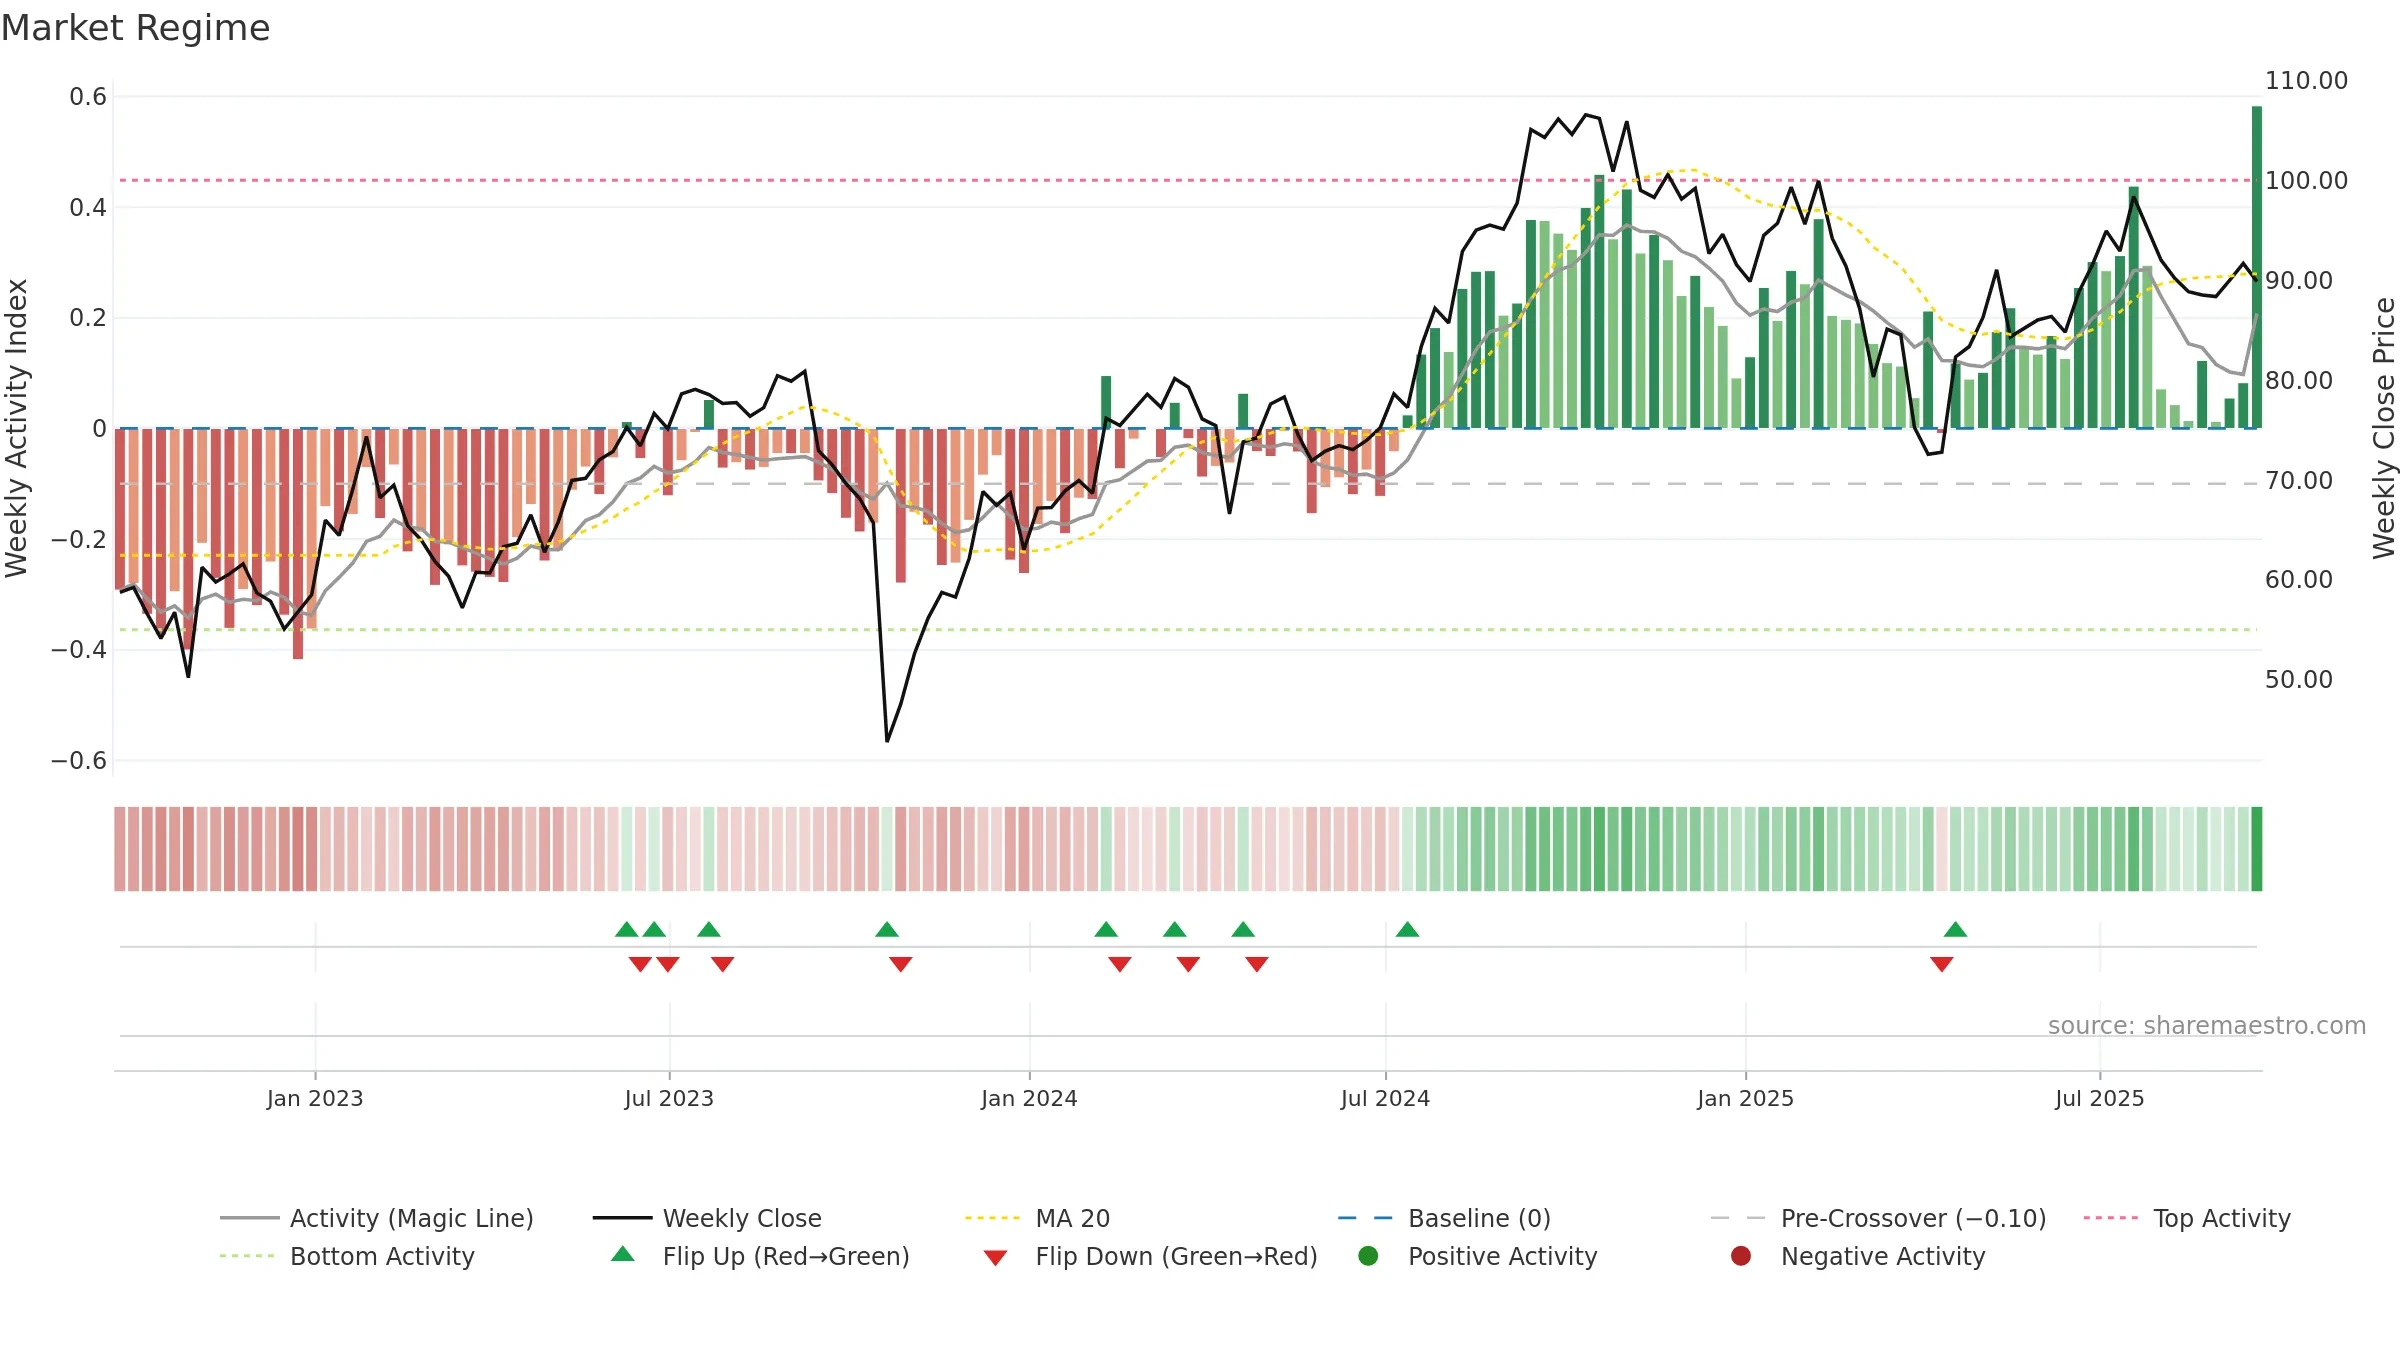2400x1350 pixels.
Task: Toggle the Pre-Crossover (−0.10) legend entry
Action: tap(1878, 1218)
